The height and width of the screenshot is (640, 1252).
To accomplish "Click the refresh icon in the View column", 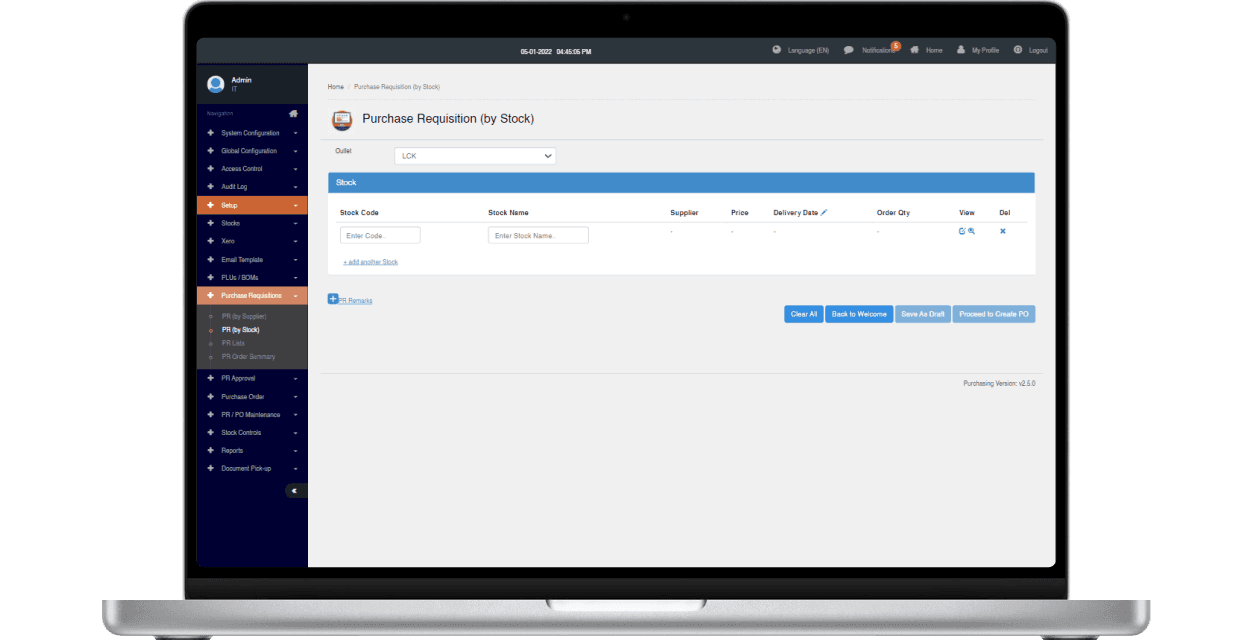I will point(961,231).
